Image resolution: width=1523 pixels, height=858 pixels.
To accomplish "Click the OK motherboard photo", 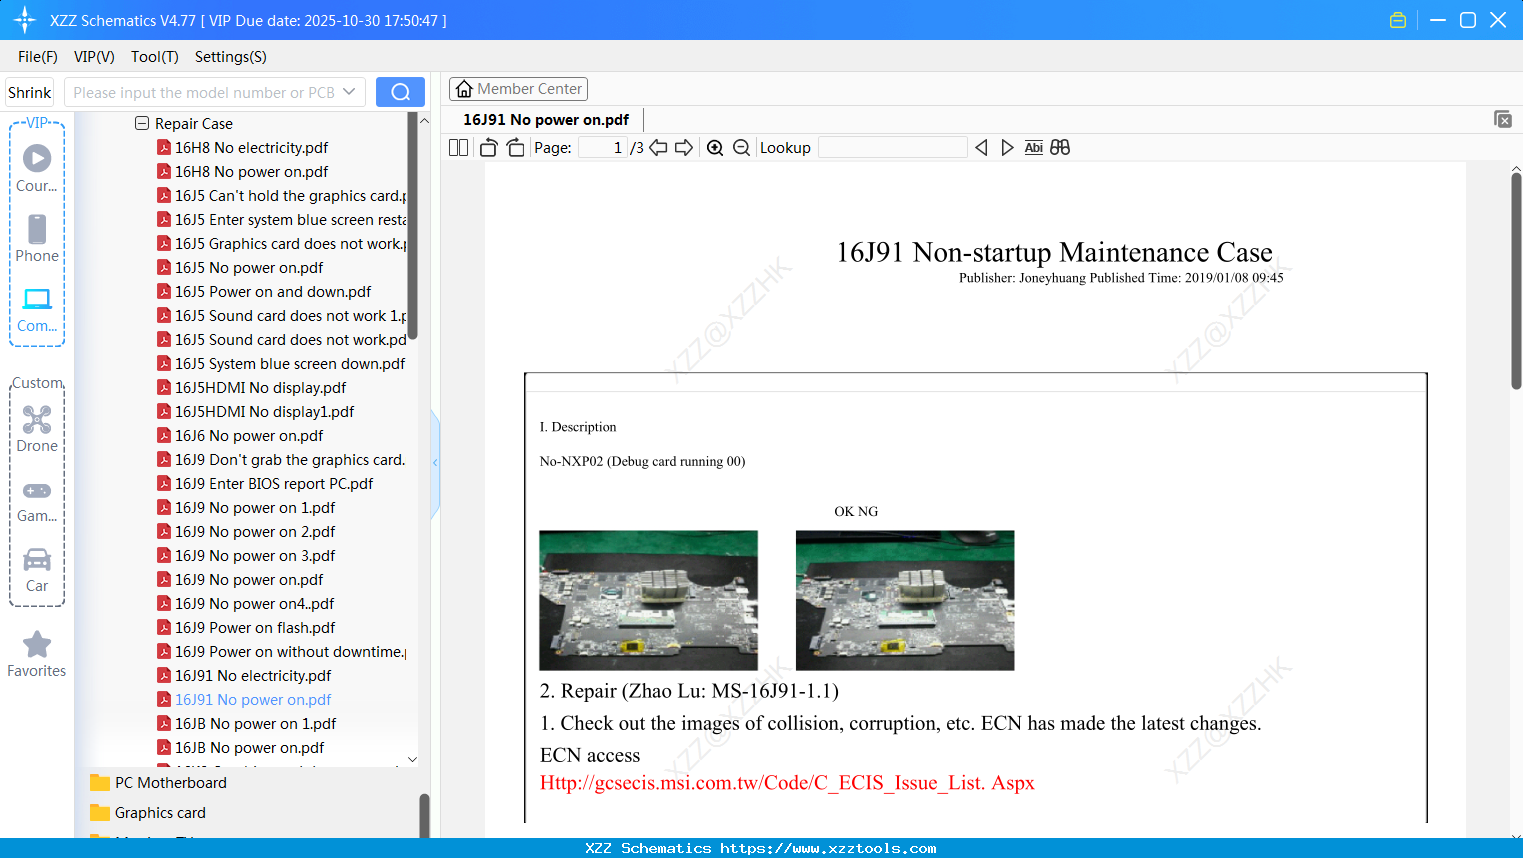I will (648, 600).
